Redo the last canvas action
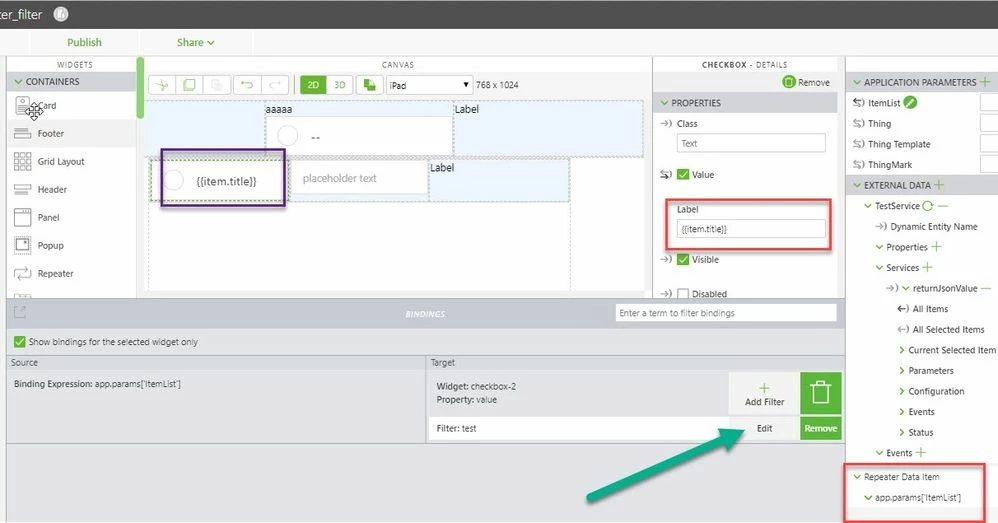 tap(275, 85)
